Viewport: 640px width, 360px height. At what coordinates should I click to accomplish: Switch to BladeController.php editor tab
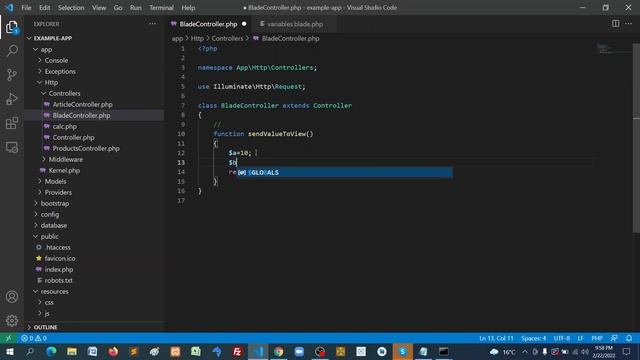(208, 24)
